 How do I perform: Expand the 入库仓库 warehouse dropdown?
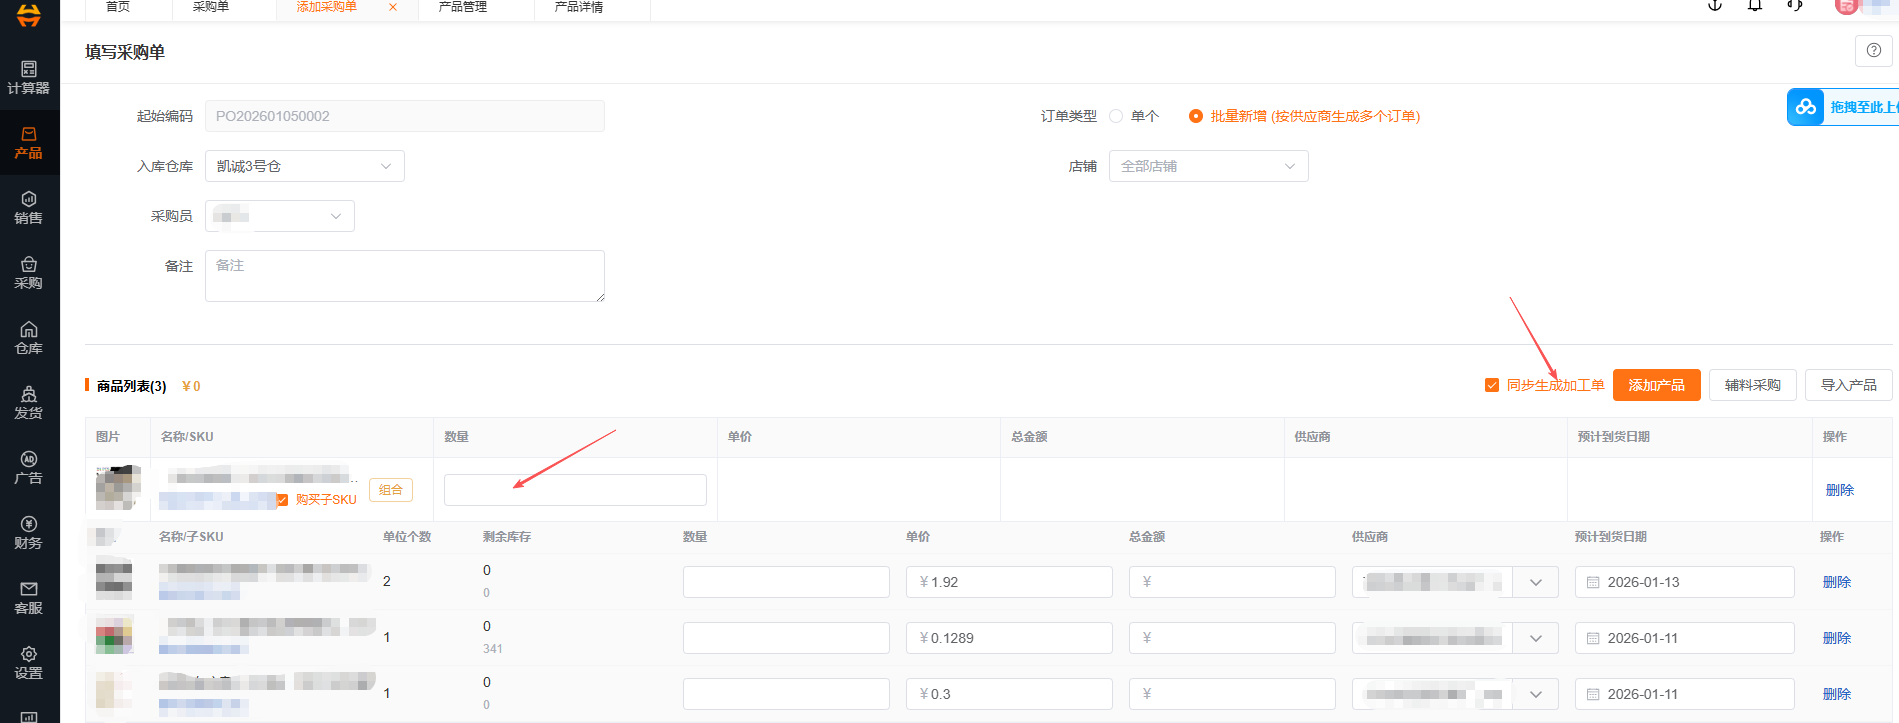304,166
